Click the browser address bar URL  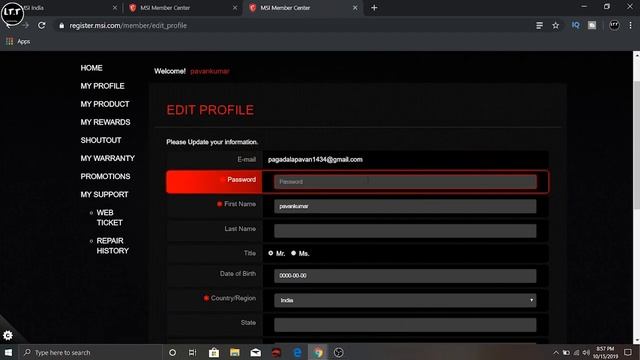point(128,25)
